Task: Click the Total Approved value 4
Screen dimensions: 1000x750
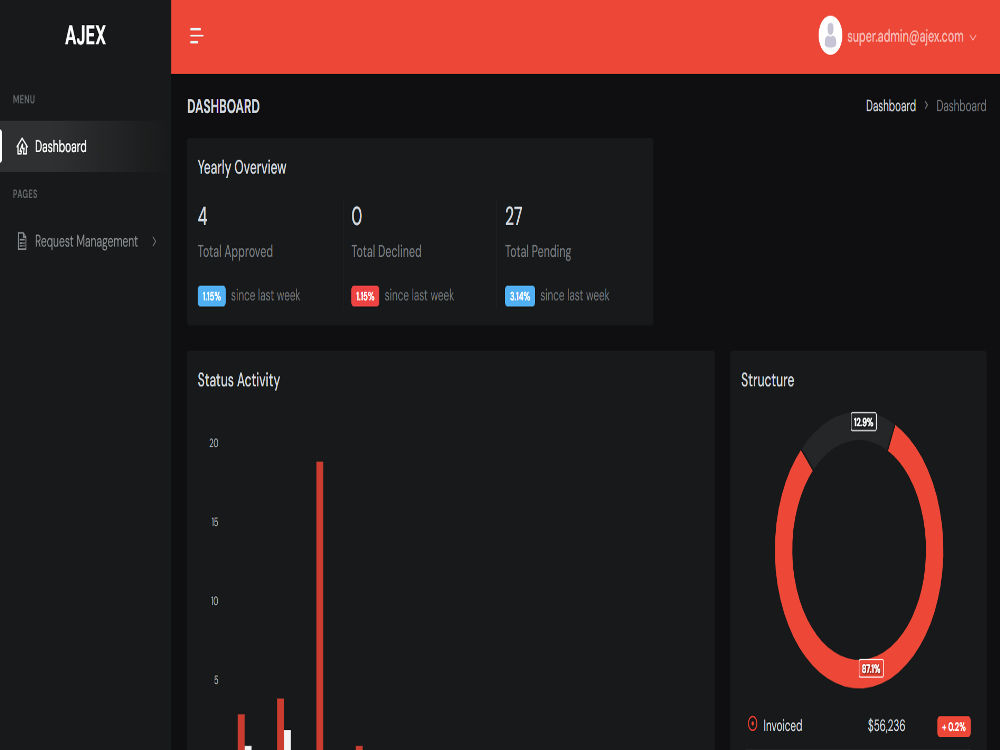Action: point(202,216)
